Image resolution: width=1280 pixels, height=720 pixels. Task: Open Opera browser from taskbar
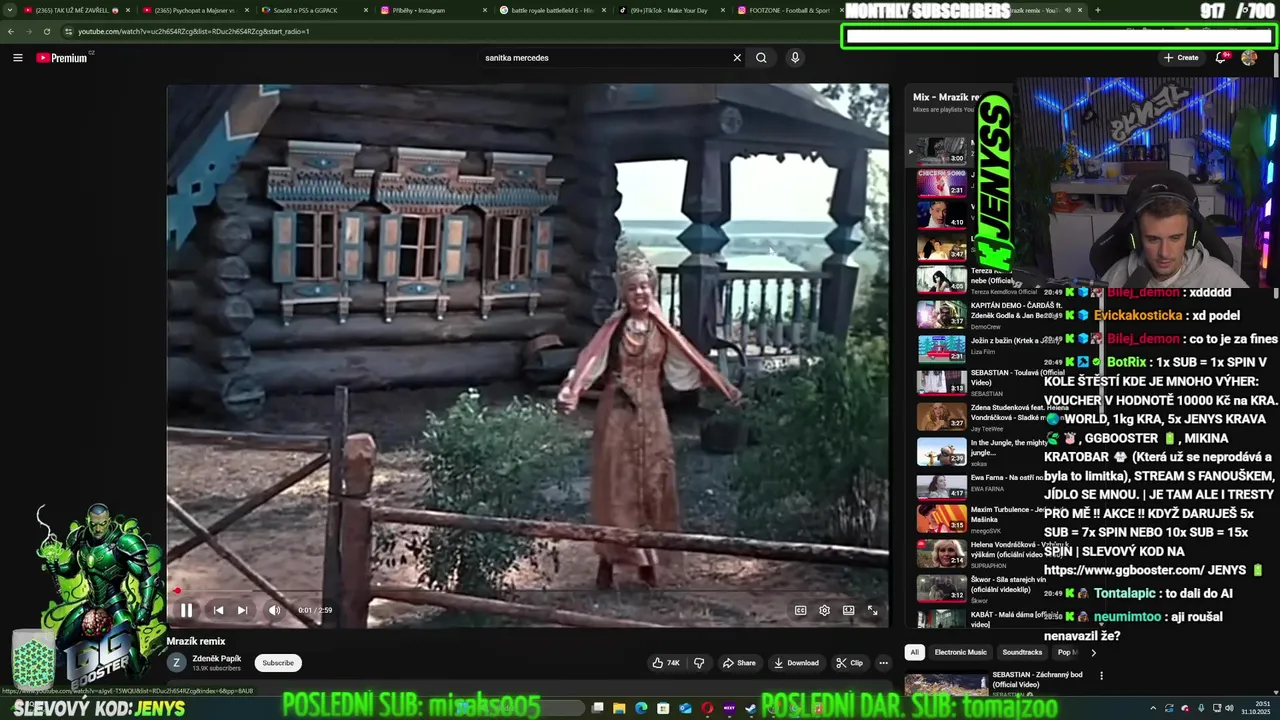pos(707,709)
